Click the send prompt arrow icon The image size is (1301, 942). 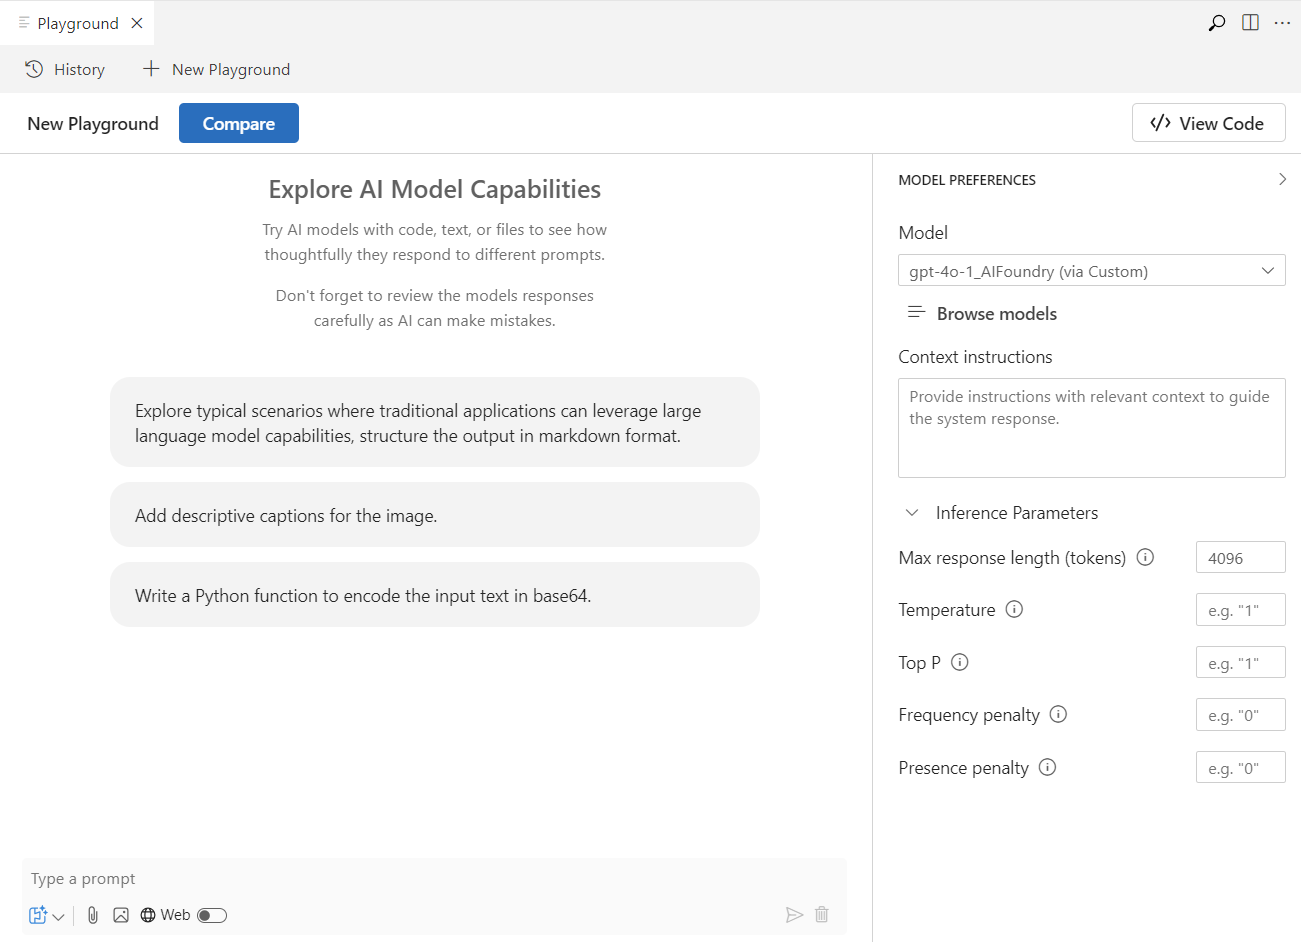point(794,915)
